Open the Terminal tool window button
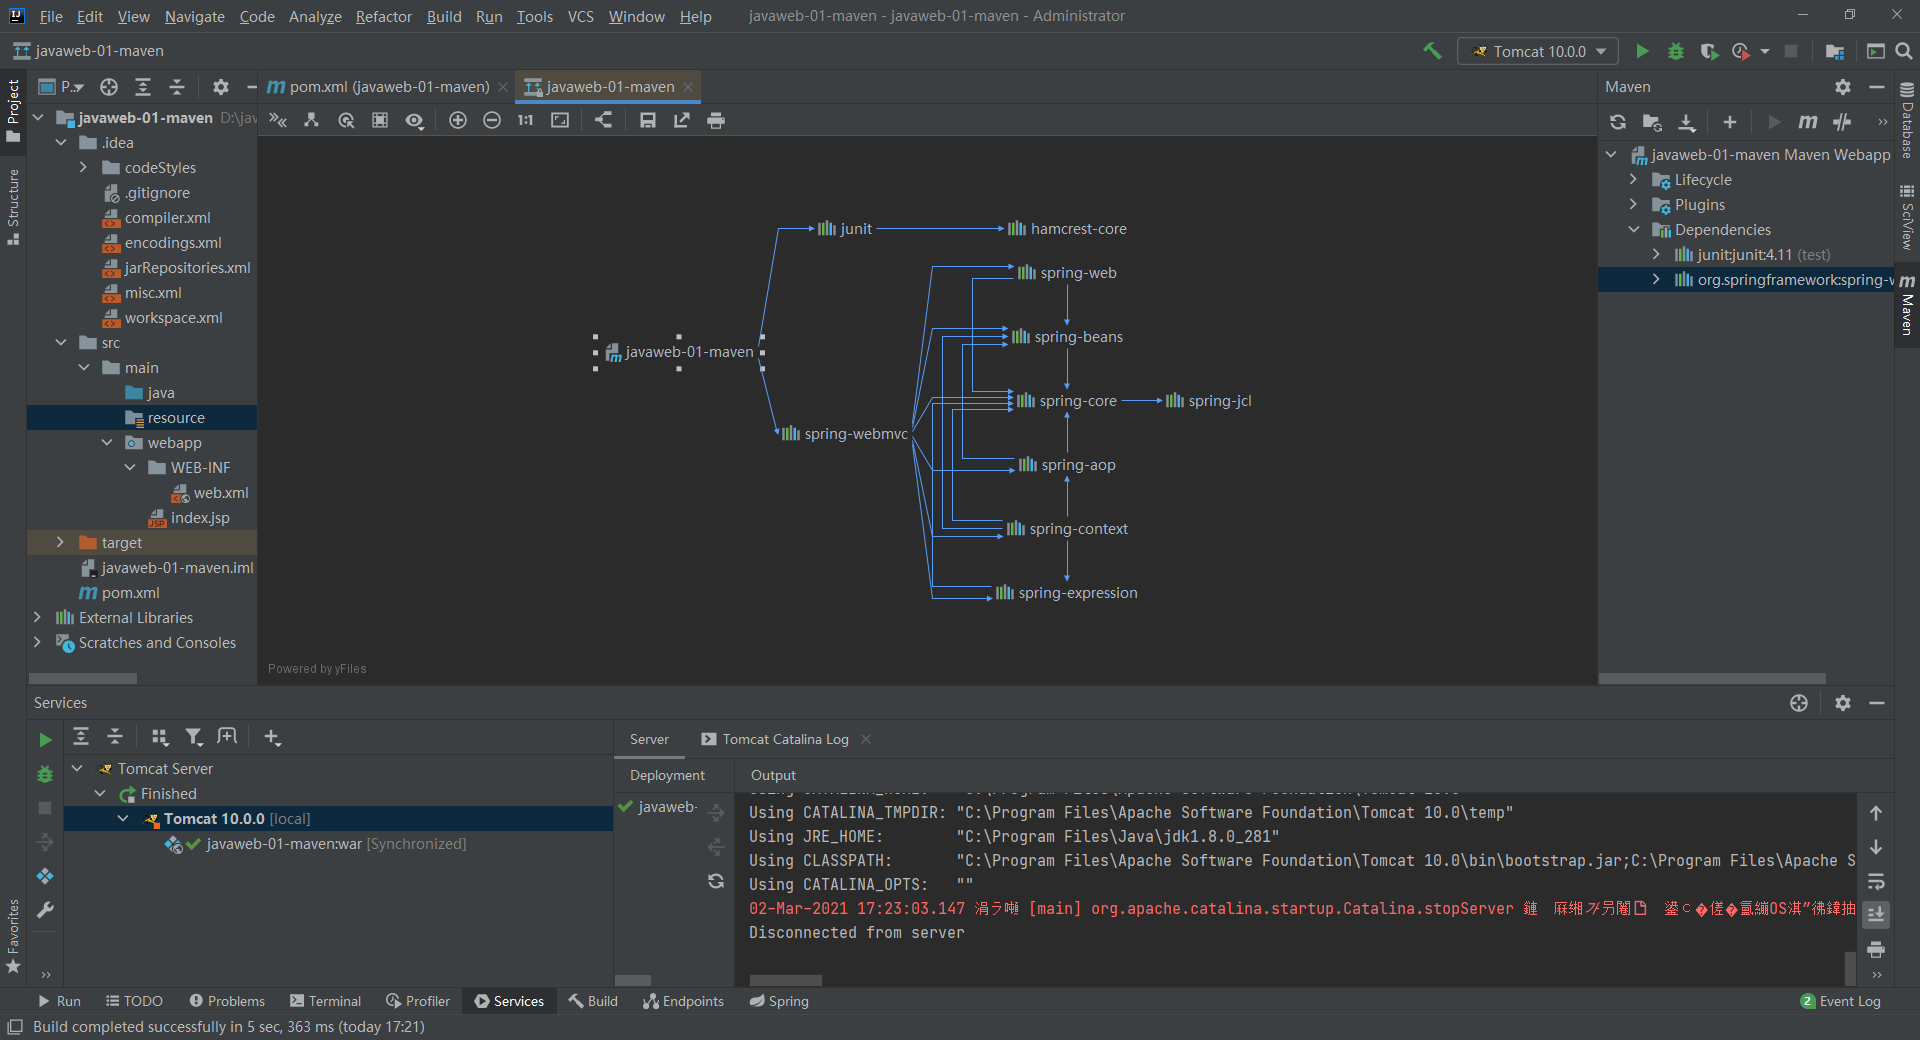1920x1040 pixels. coord(325,1001)
